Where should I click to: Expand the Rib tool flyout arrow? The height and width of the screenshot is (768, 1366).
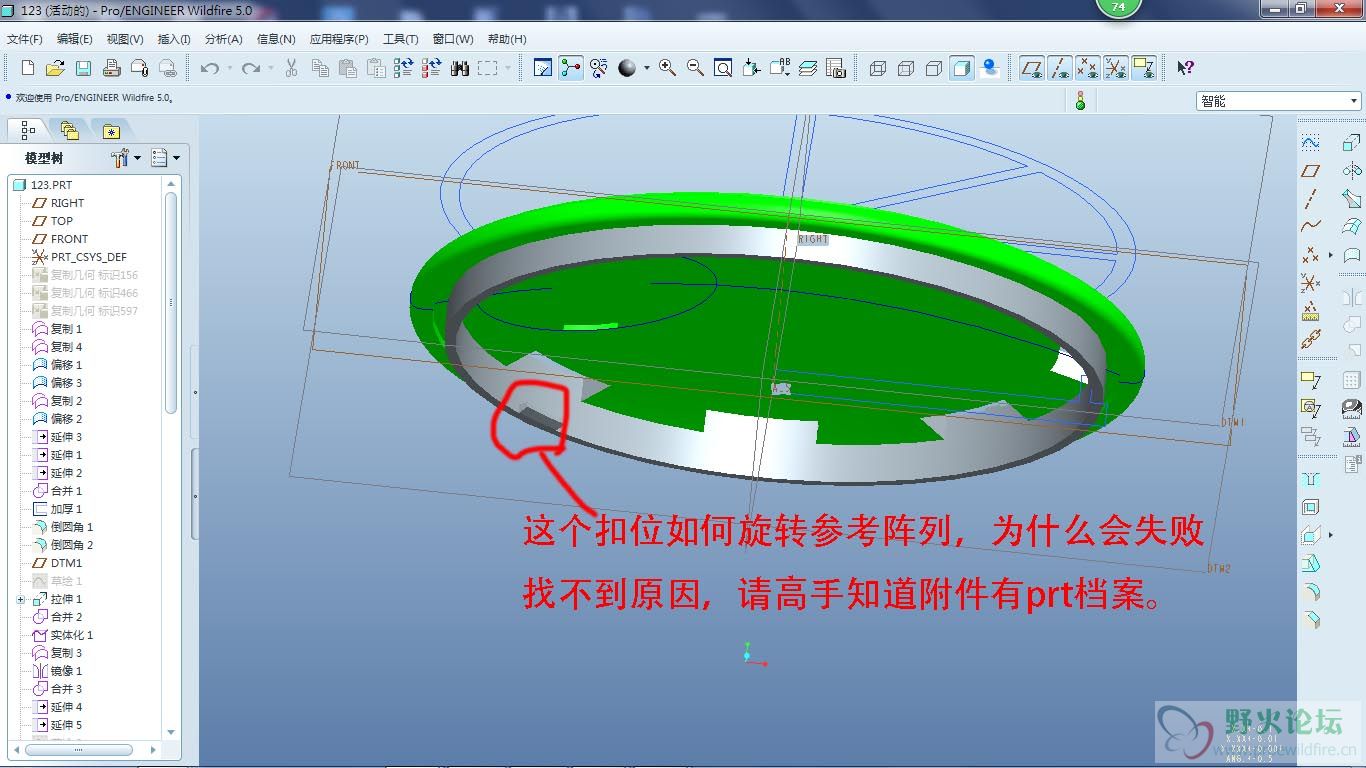(1330, 536)
